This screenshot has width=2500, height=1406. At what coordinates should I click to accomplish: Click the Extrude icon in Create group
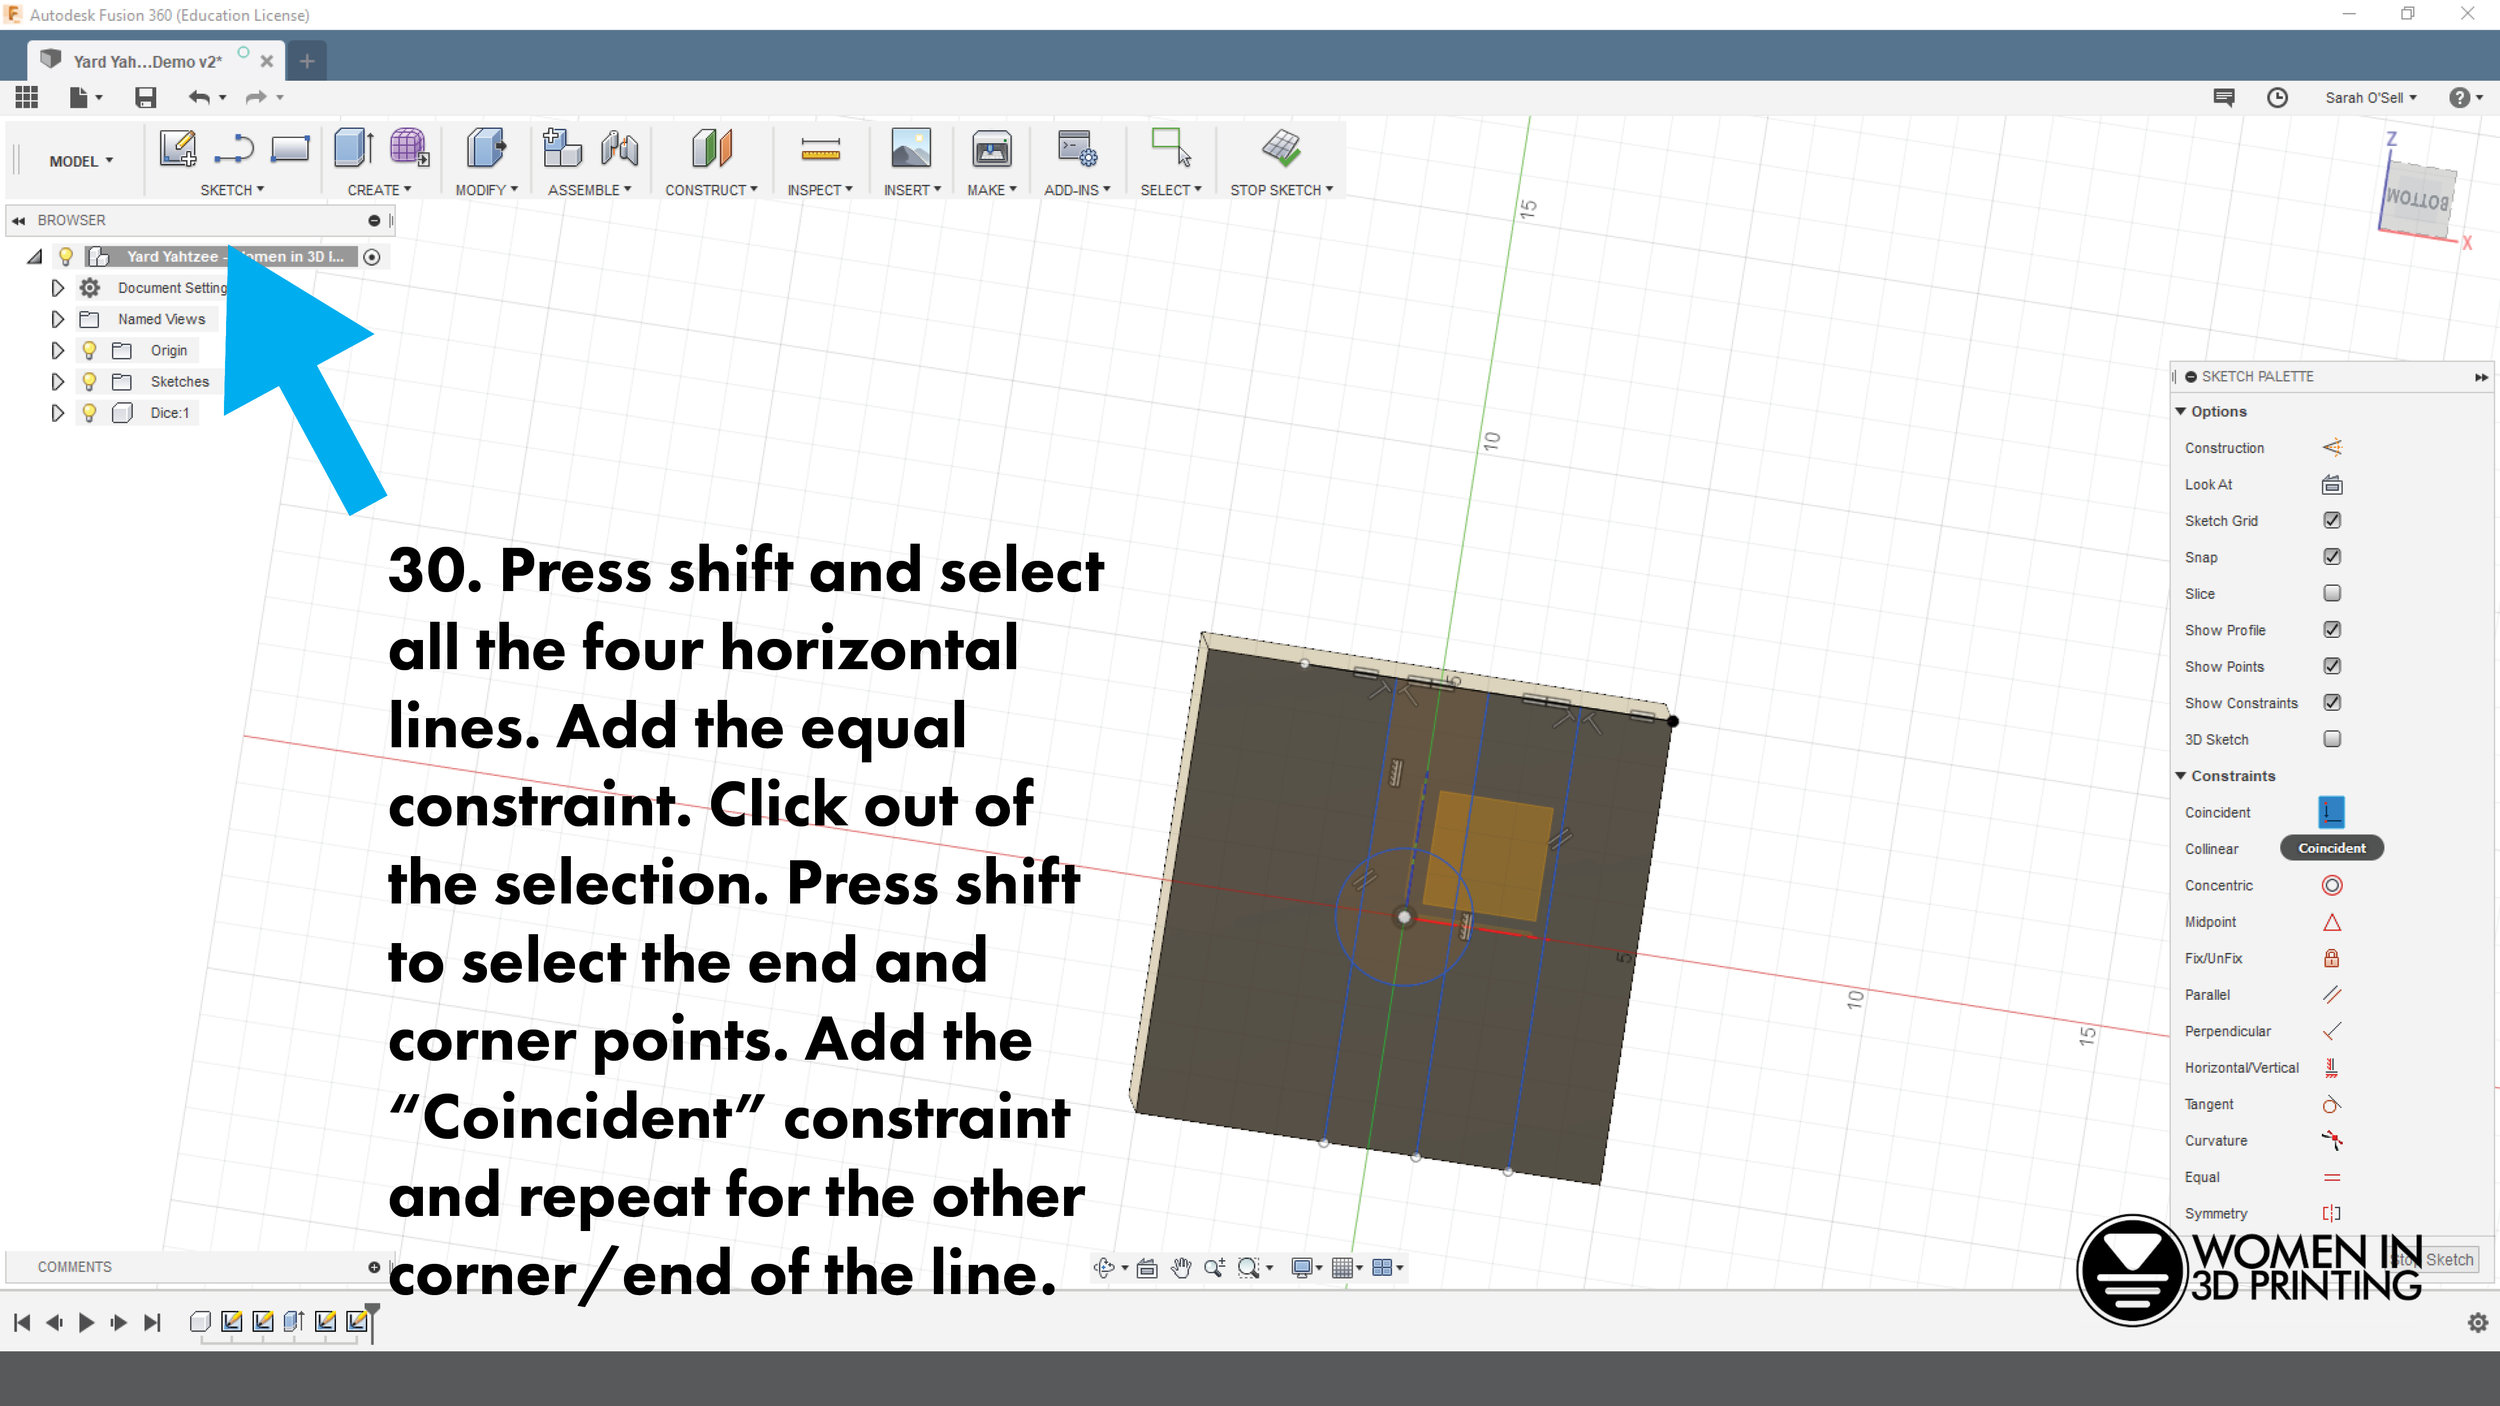tap(353, 148)
